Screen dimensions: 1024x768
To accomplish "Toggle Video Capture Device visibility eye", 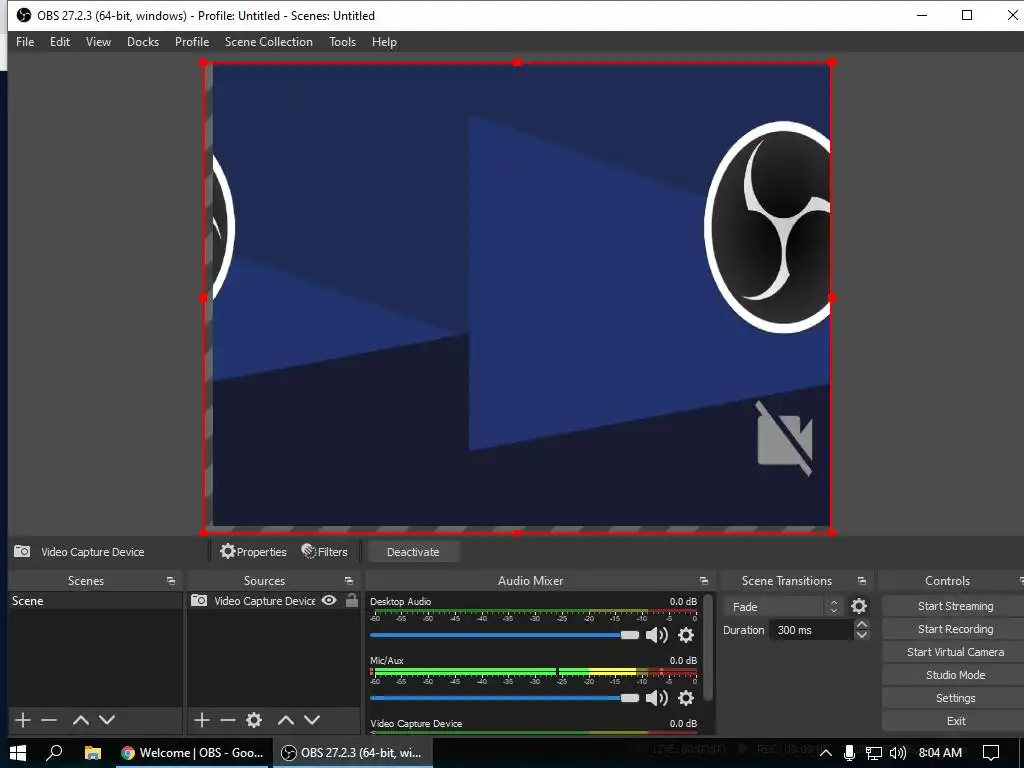I will tap(329, 600).
